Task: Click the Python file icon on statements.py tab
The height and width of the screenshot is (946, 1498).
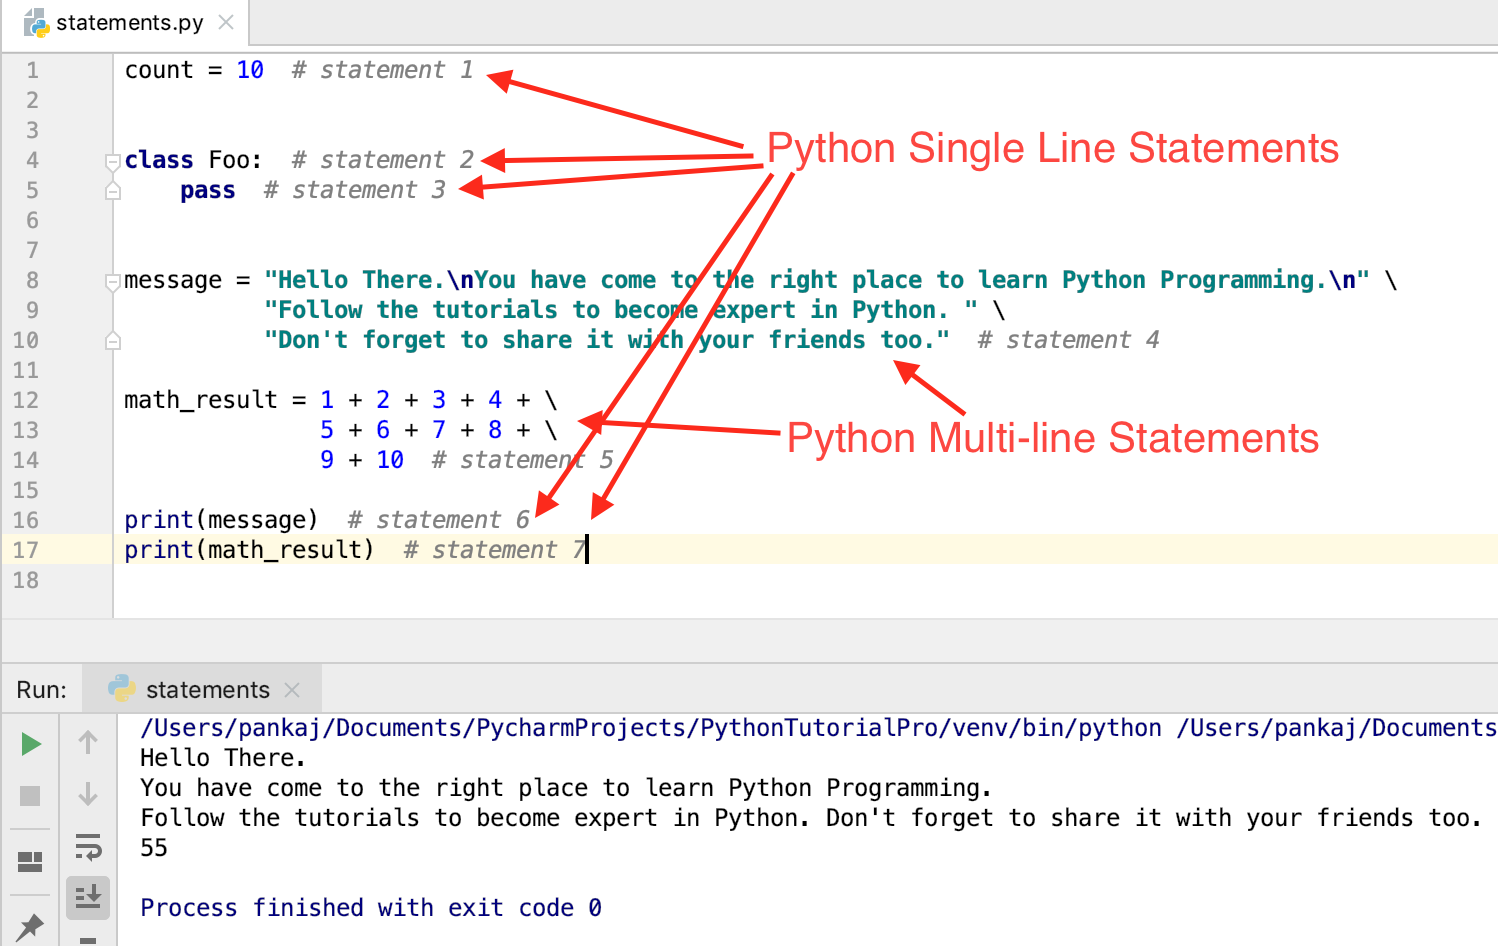Action: [34, 21]
